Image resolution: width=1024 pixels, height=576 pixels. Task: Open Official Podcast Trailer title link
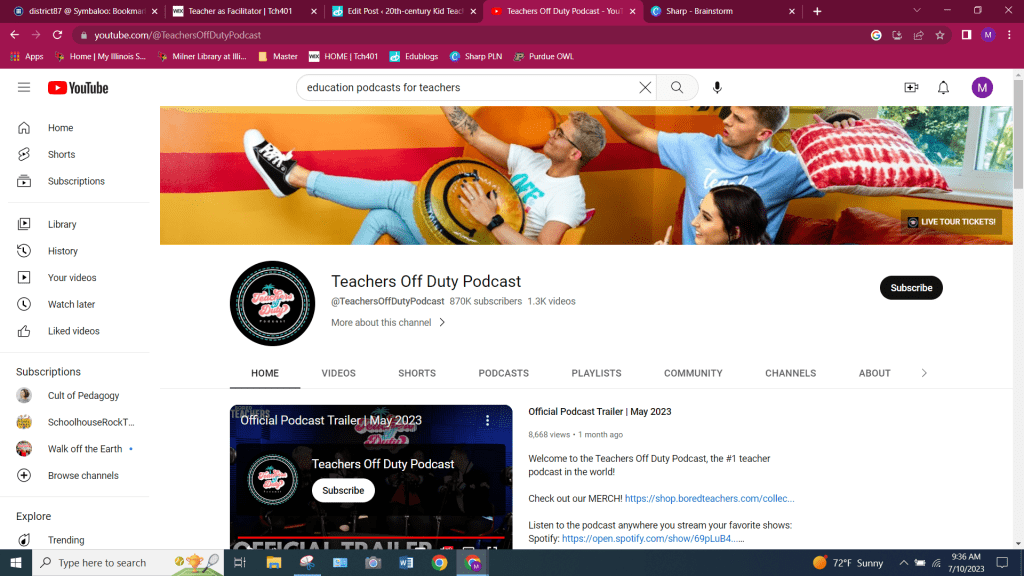point(600,412)
